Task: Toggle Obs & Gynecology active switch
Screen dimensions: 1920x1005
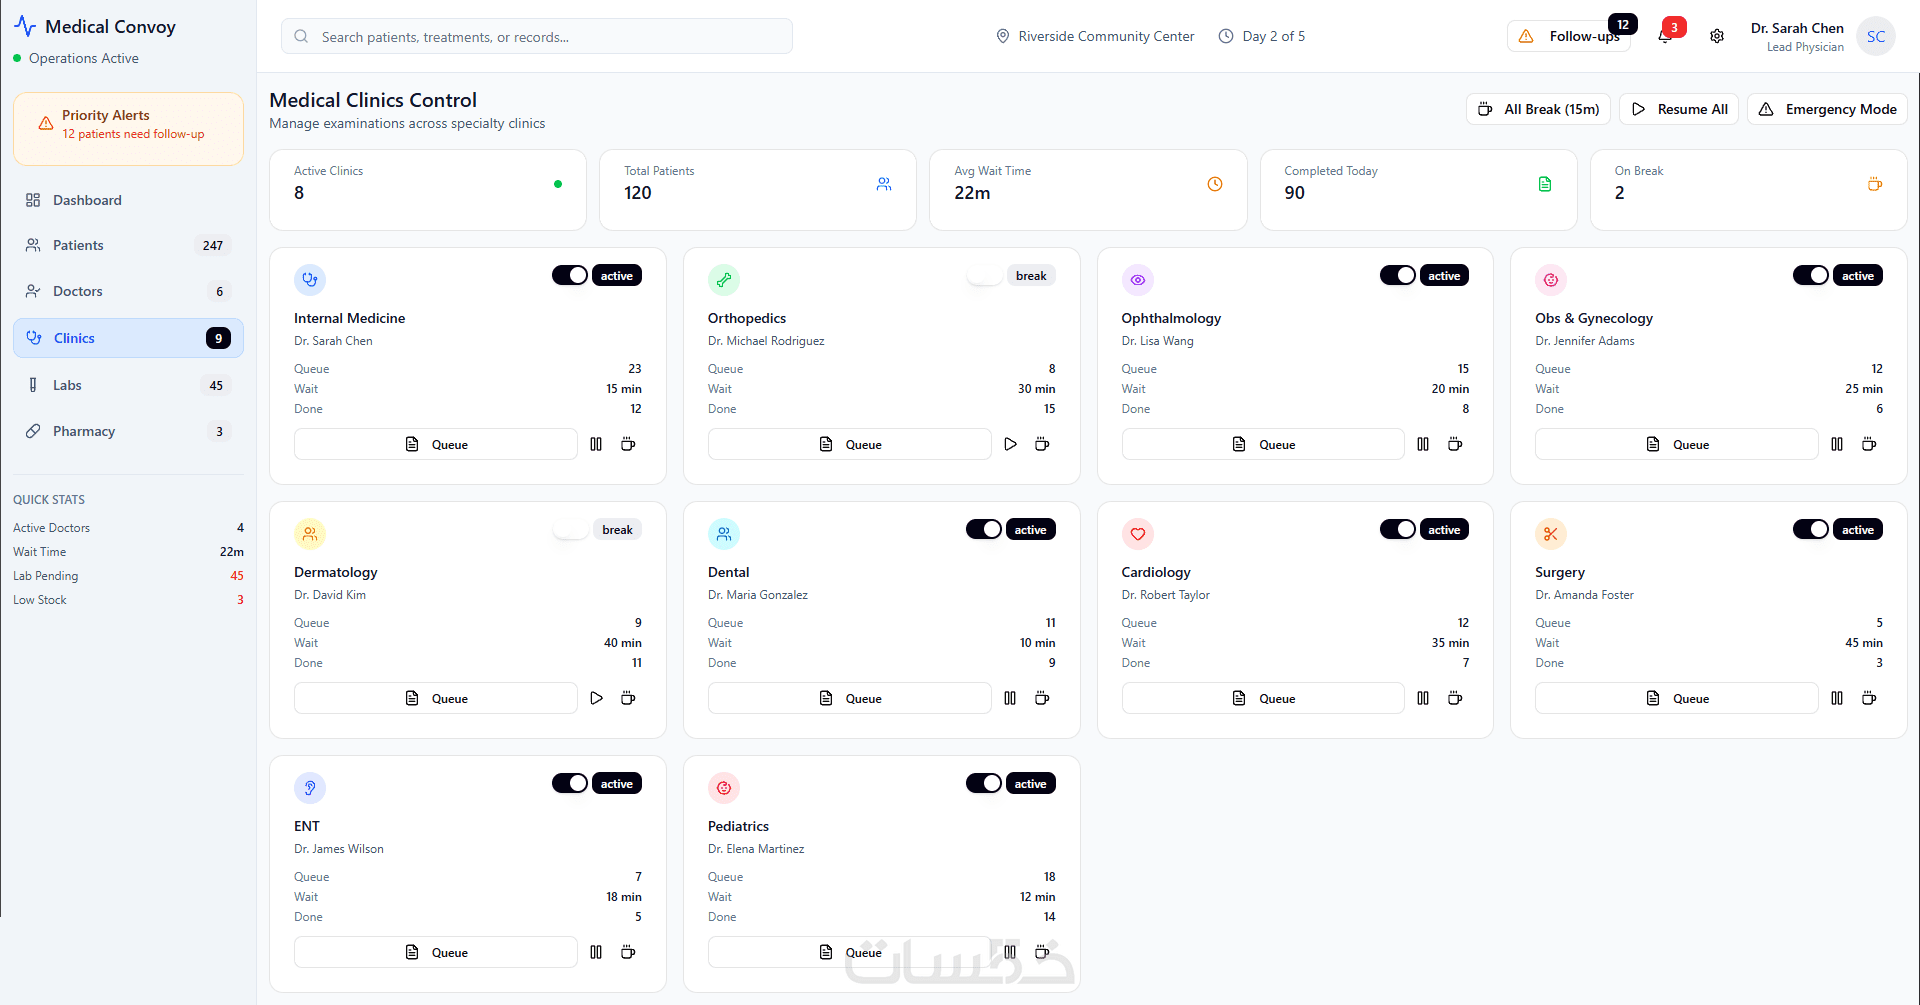Action: (x=1811, y=275)
